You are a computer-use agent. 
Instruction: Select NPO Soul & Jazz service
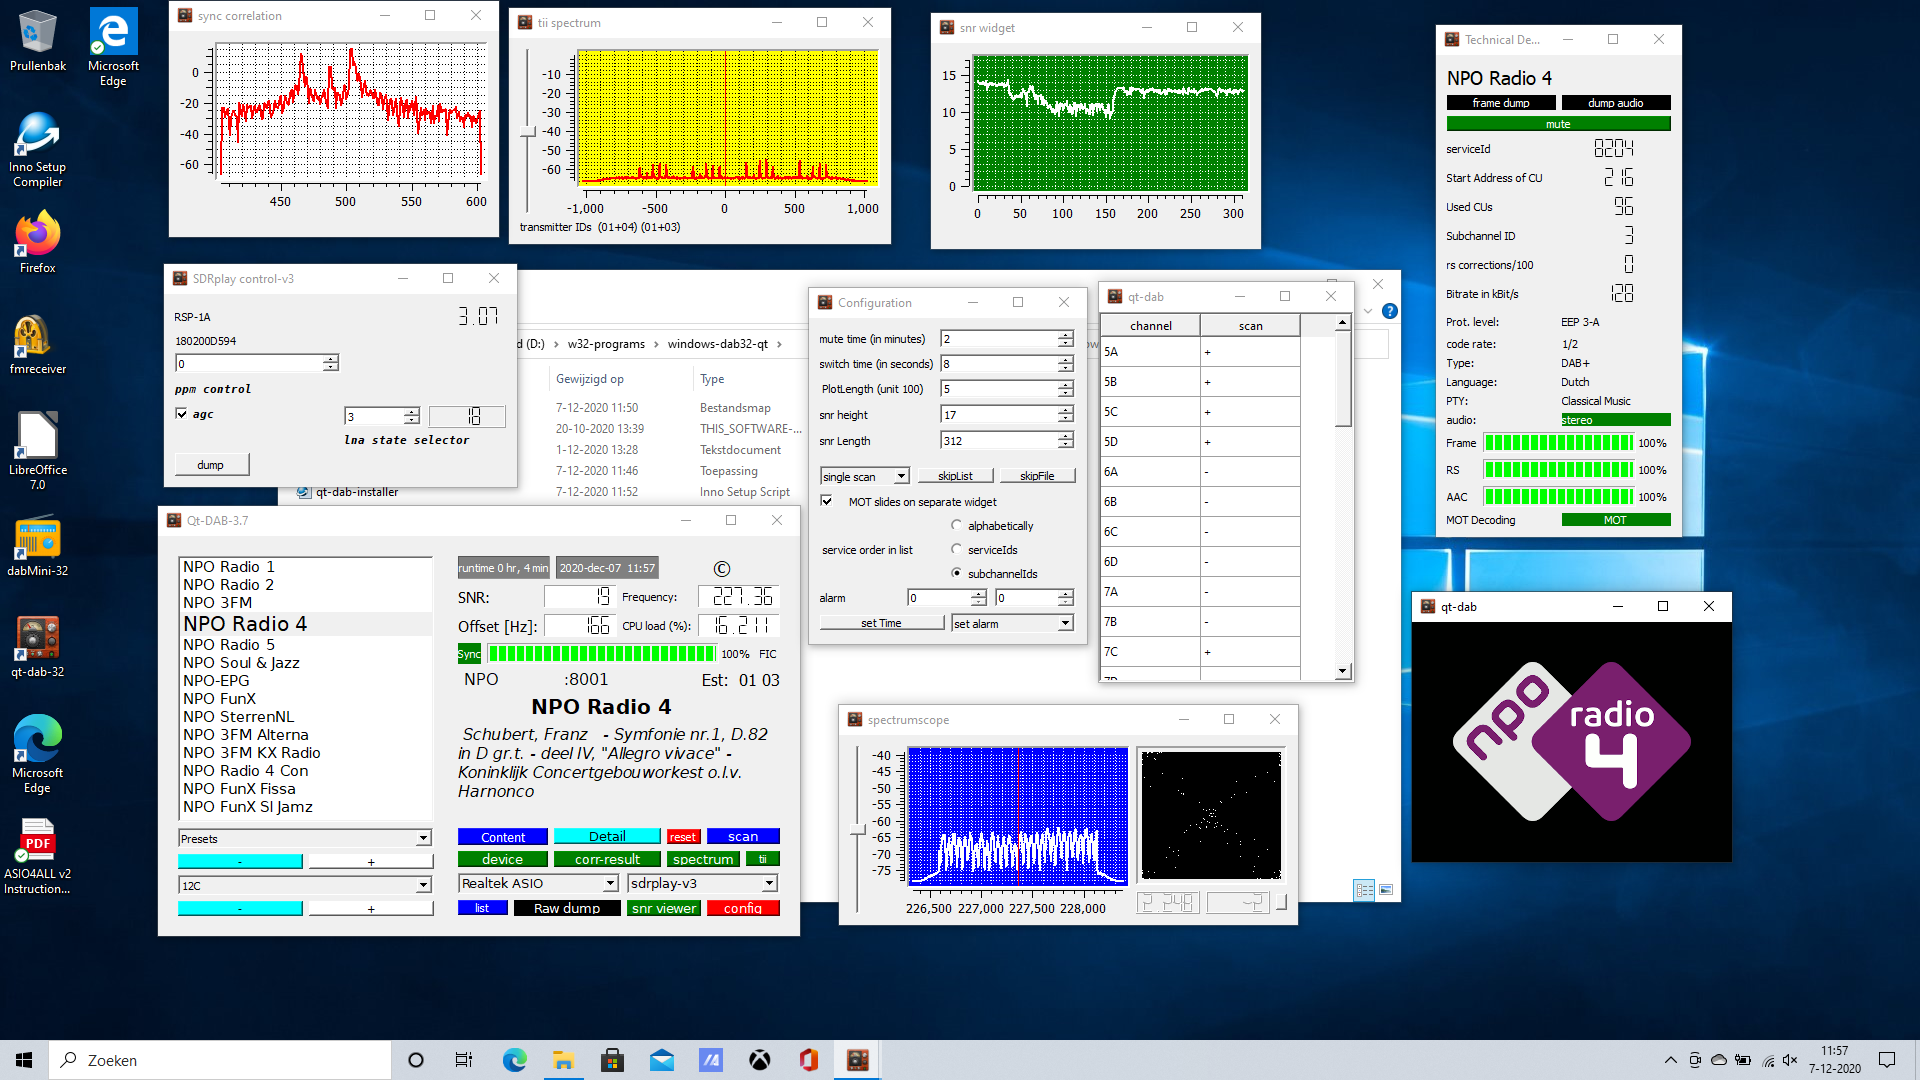241,662
